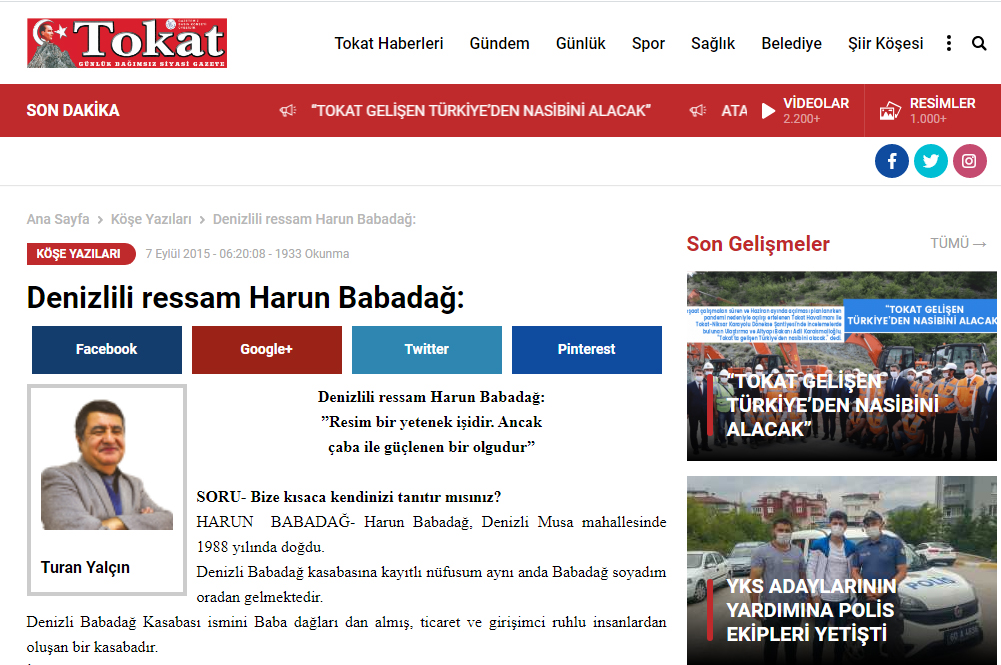Share the article via Pinterest button
The width and height of the screenshot is (1001, 665).
click(x=586, y=349)
